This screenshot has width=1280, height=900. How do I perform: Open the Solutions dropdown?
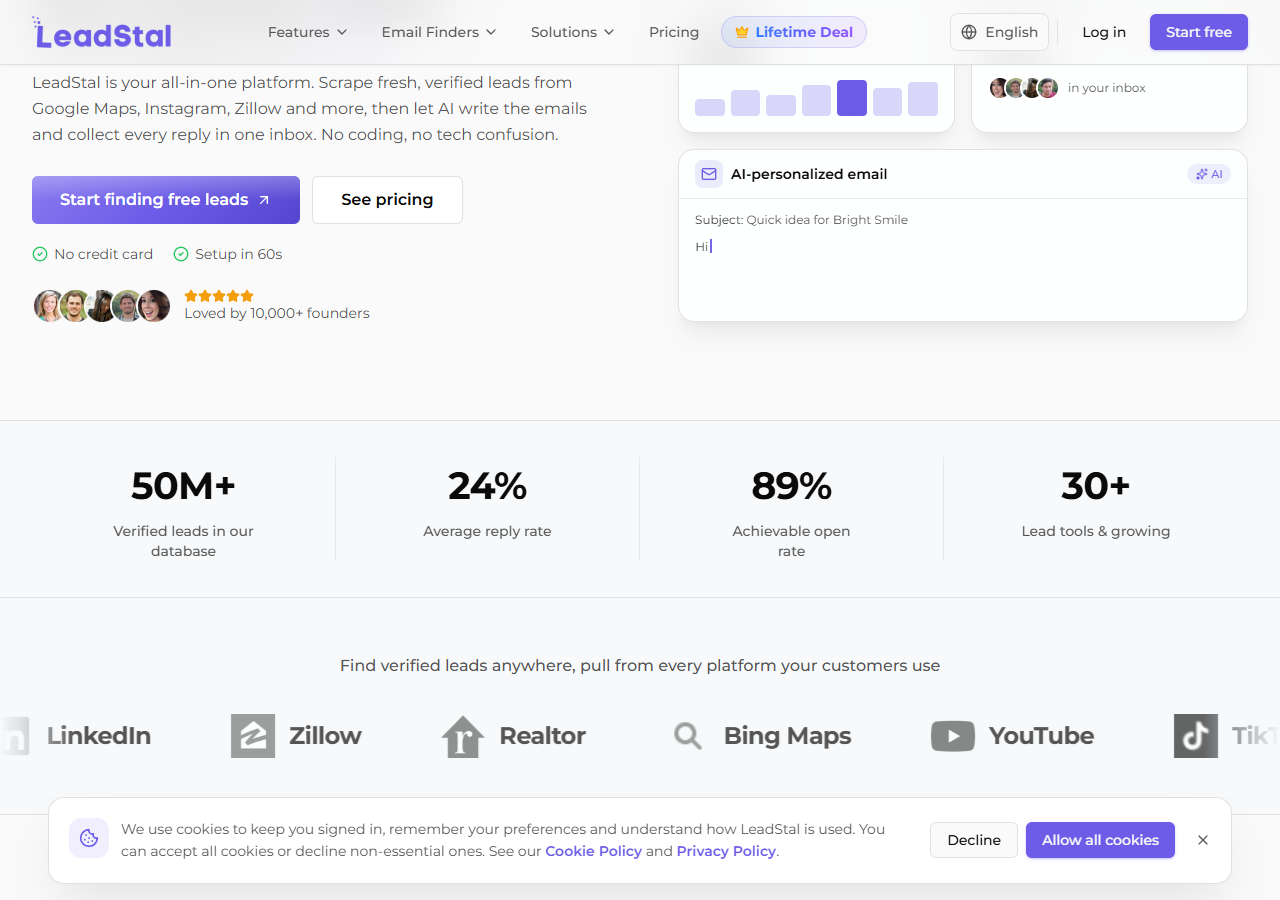coord(573,32)
